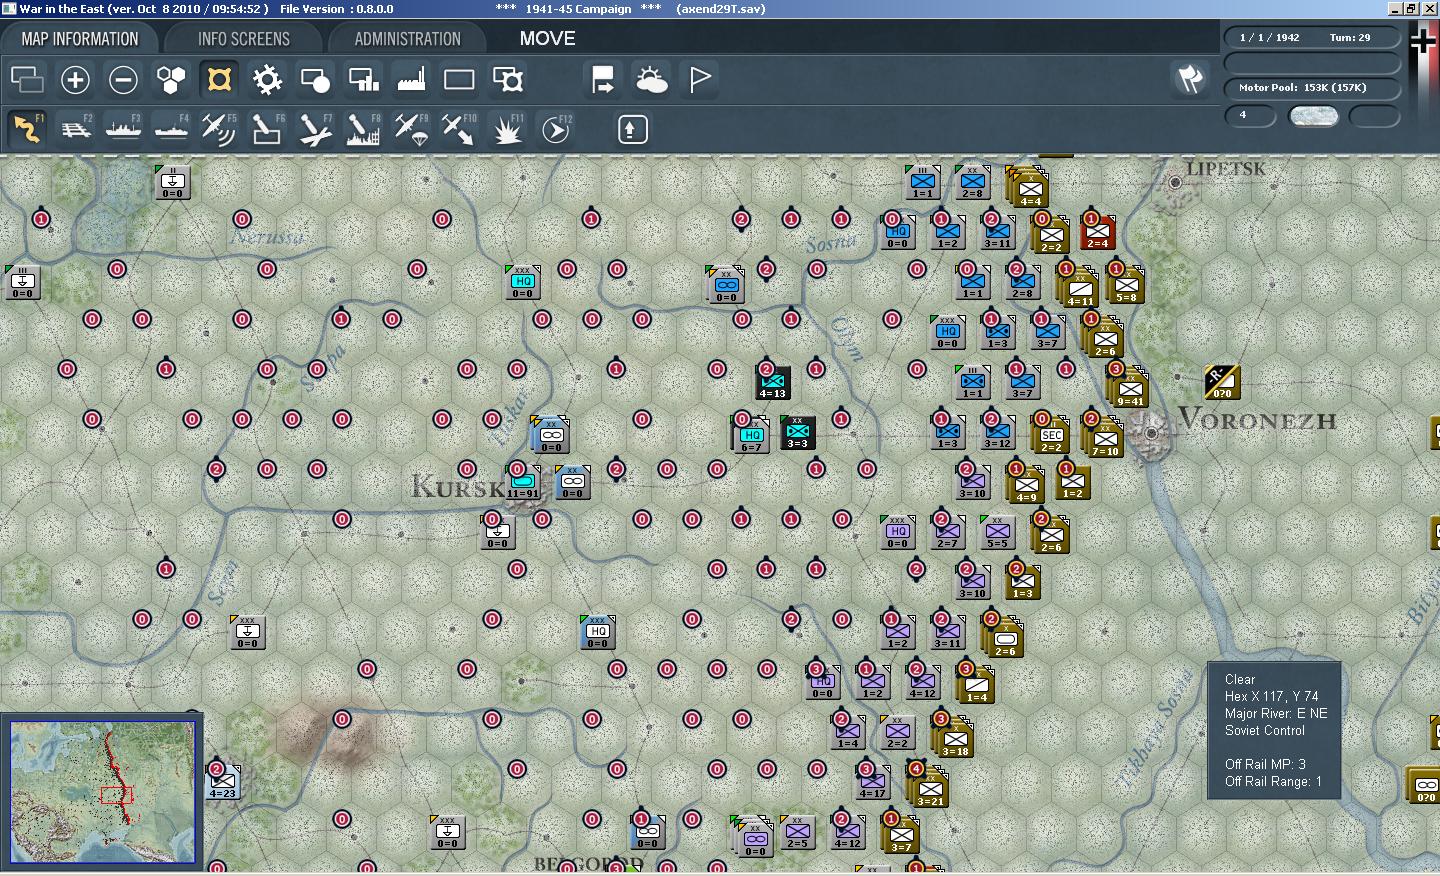Select the unit counter 4=23
The height and width of the screenshot is (876, 1440).
point(222,782)
